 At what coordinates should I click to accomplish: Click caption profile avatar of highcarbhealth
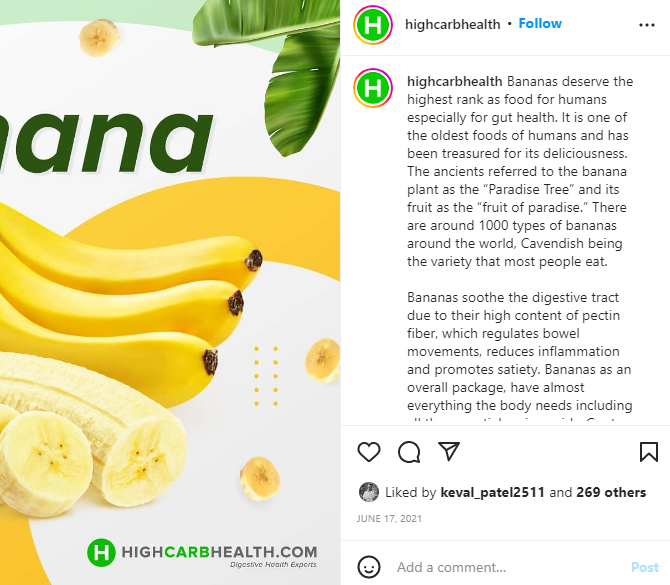373,88
